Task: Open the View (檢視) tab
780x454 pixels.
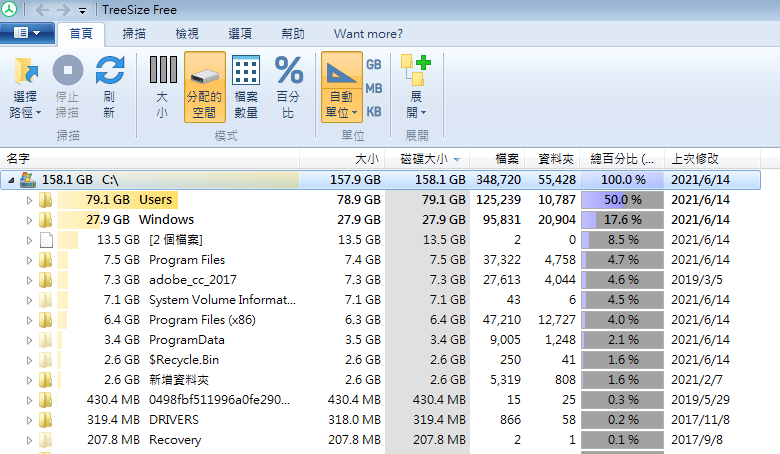Action: (x=187, y=34)
